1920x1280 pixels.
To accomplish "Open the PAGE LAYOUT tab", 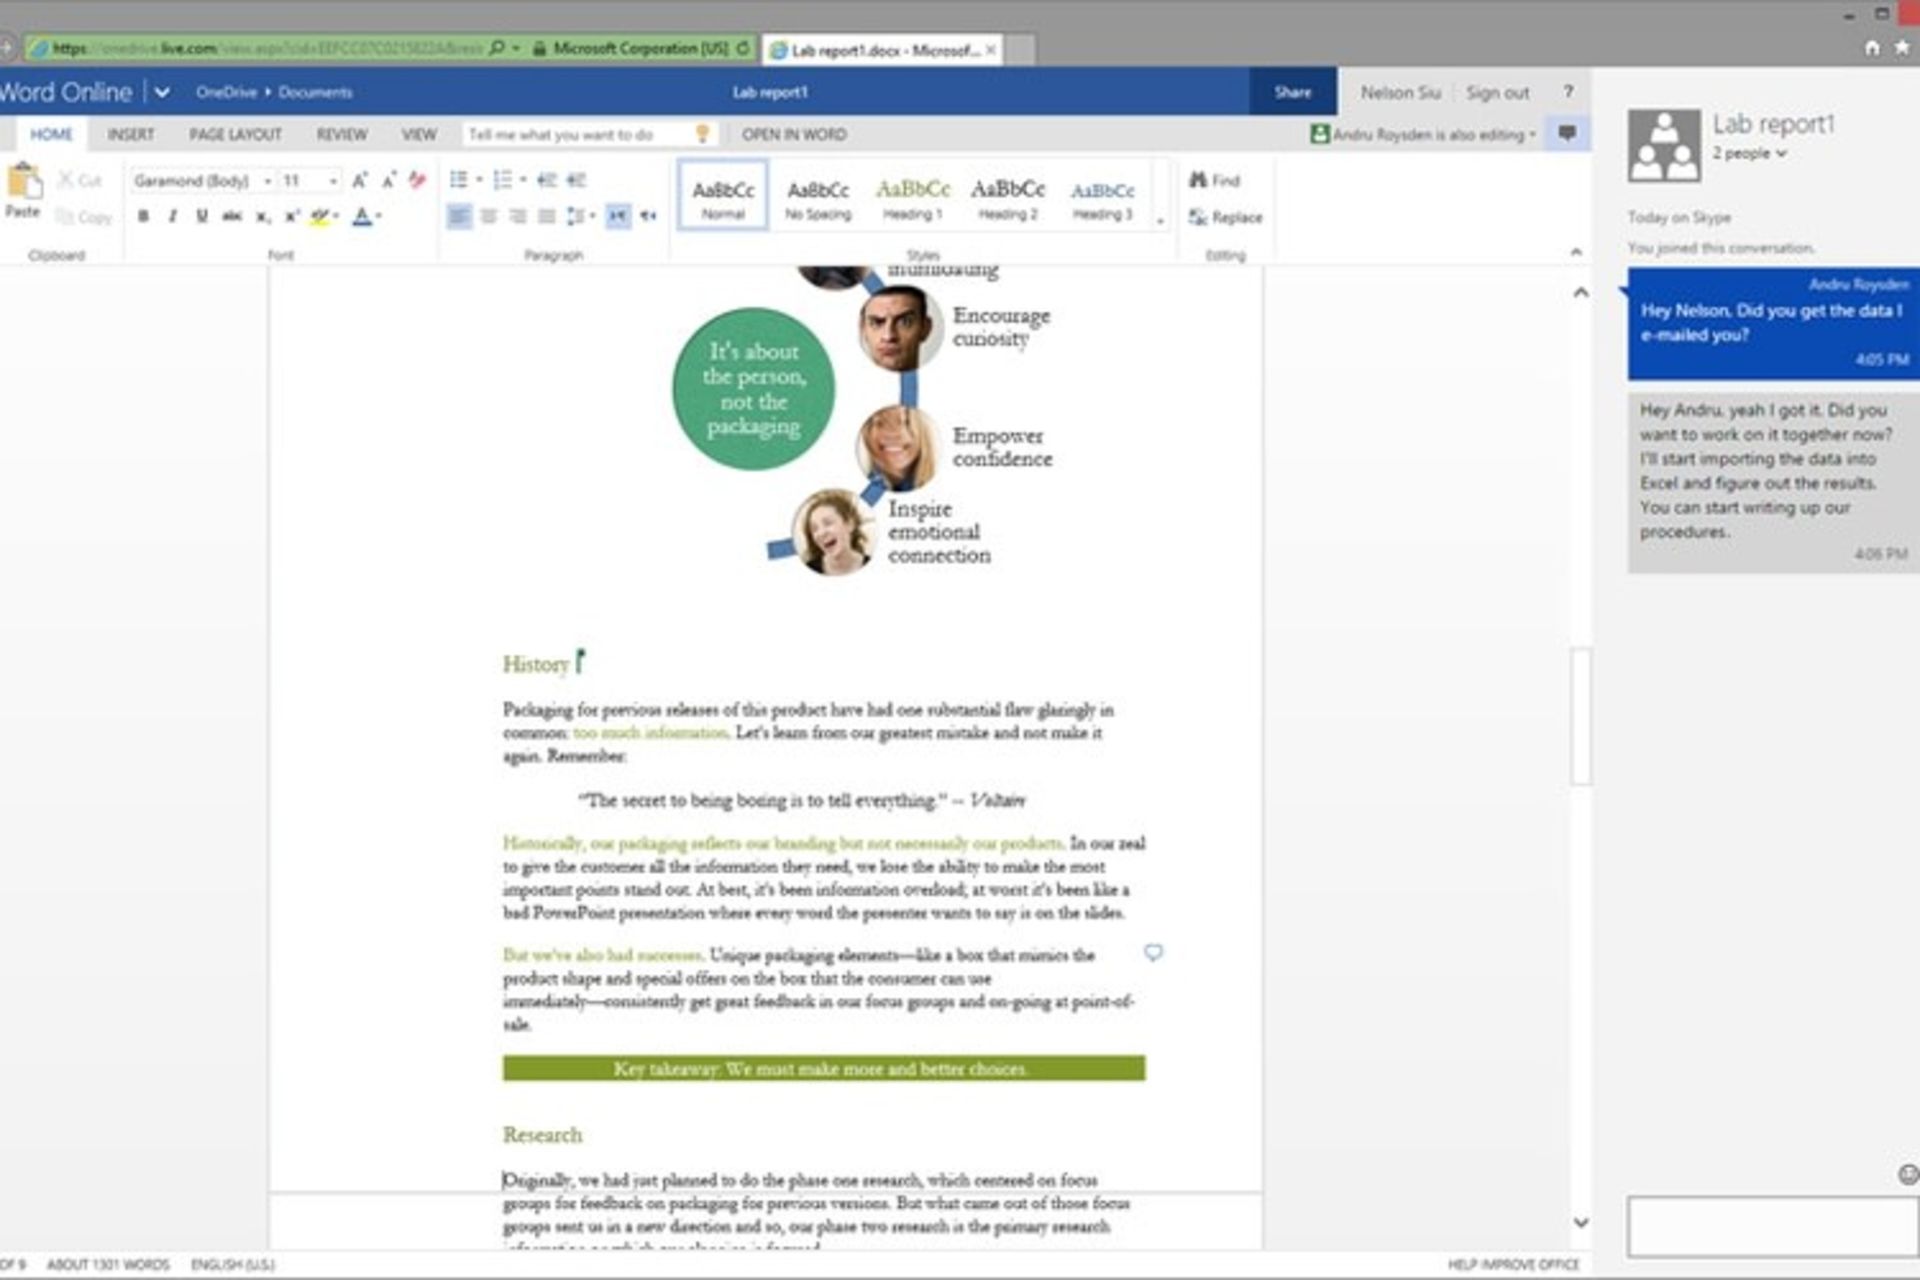I will [x=235, y=134].
